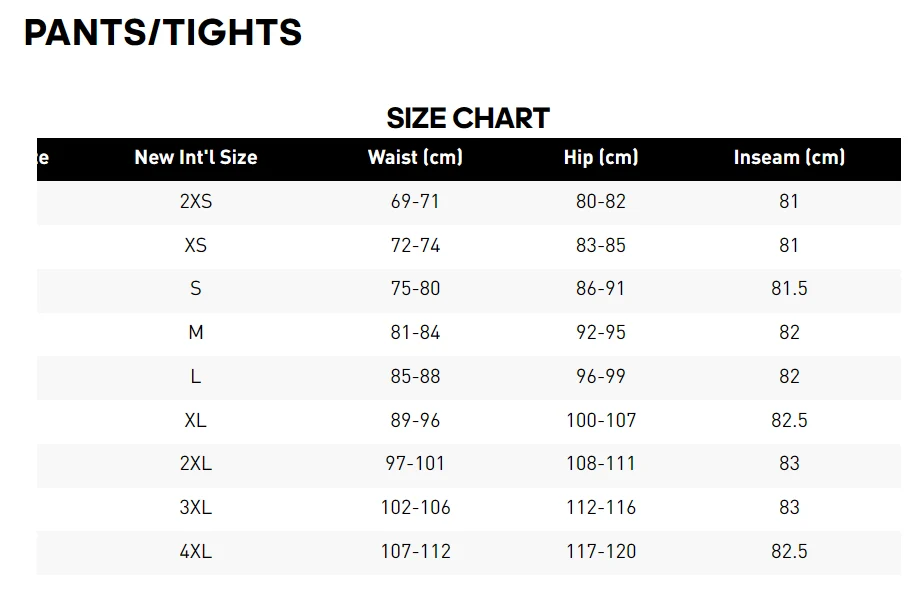
Task: Click waist value 75-80
Action: pyautogui.click(x=415, y=288)
